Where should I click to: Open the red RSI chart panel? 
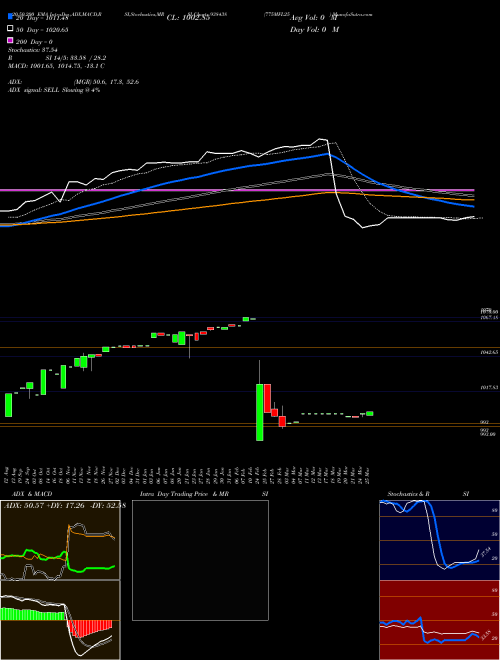pos(439,620)
